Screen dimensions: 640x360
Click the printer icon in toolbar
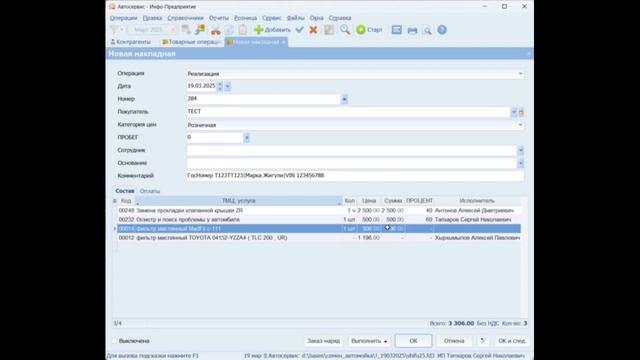coord(412,30)
